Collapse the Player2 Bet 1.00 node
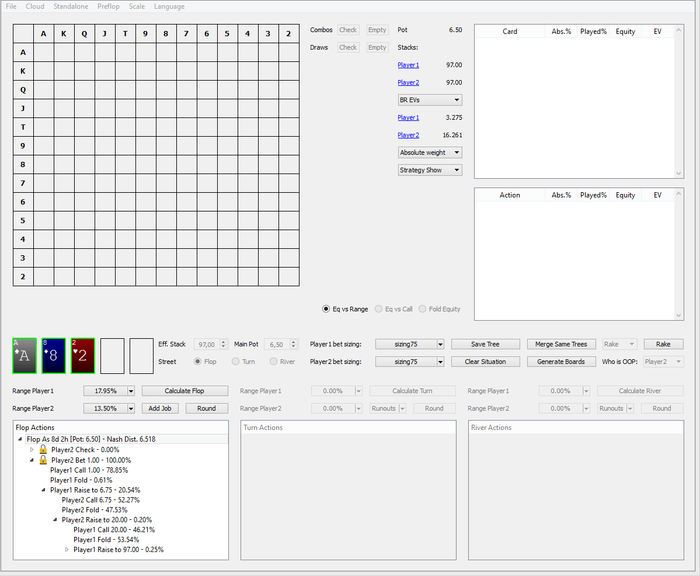 tap(32, 460)
